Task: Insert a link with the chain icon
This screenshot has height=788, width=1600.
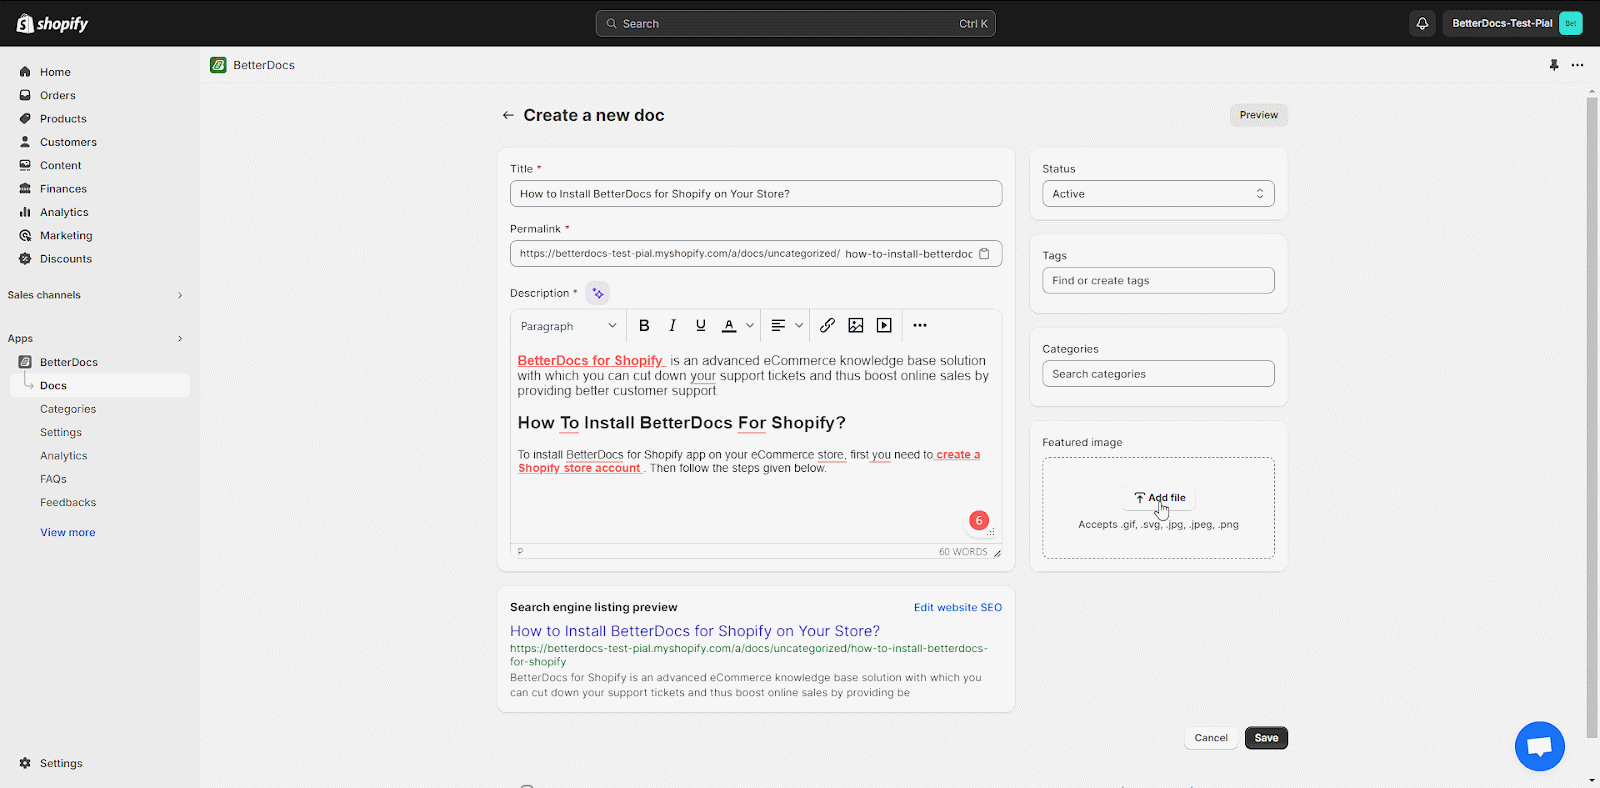Action: point(827,325)
